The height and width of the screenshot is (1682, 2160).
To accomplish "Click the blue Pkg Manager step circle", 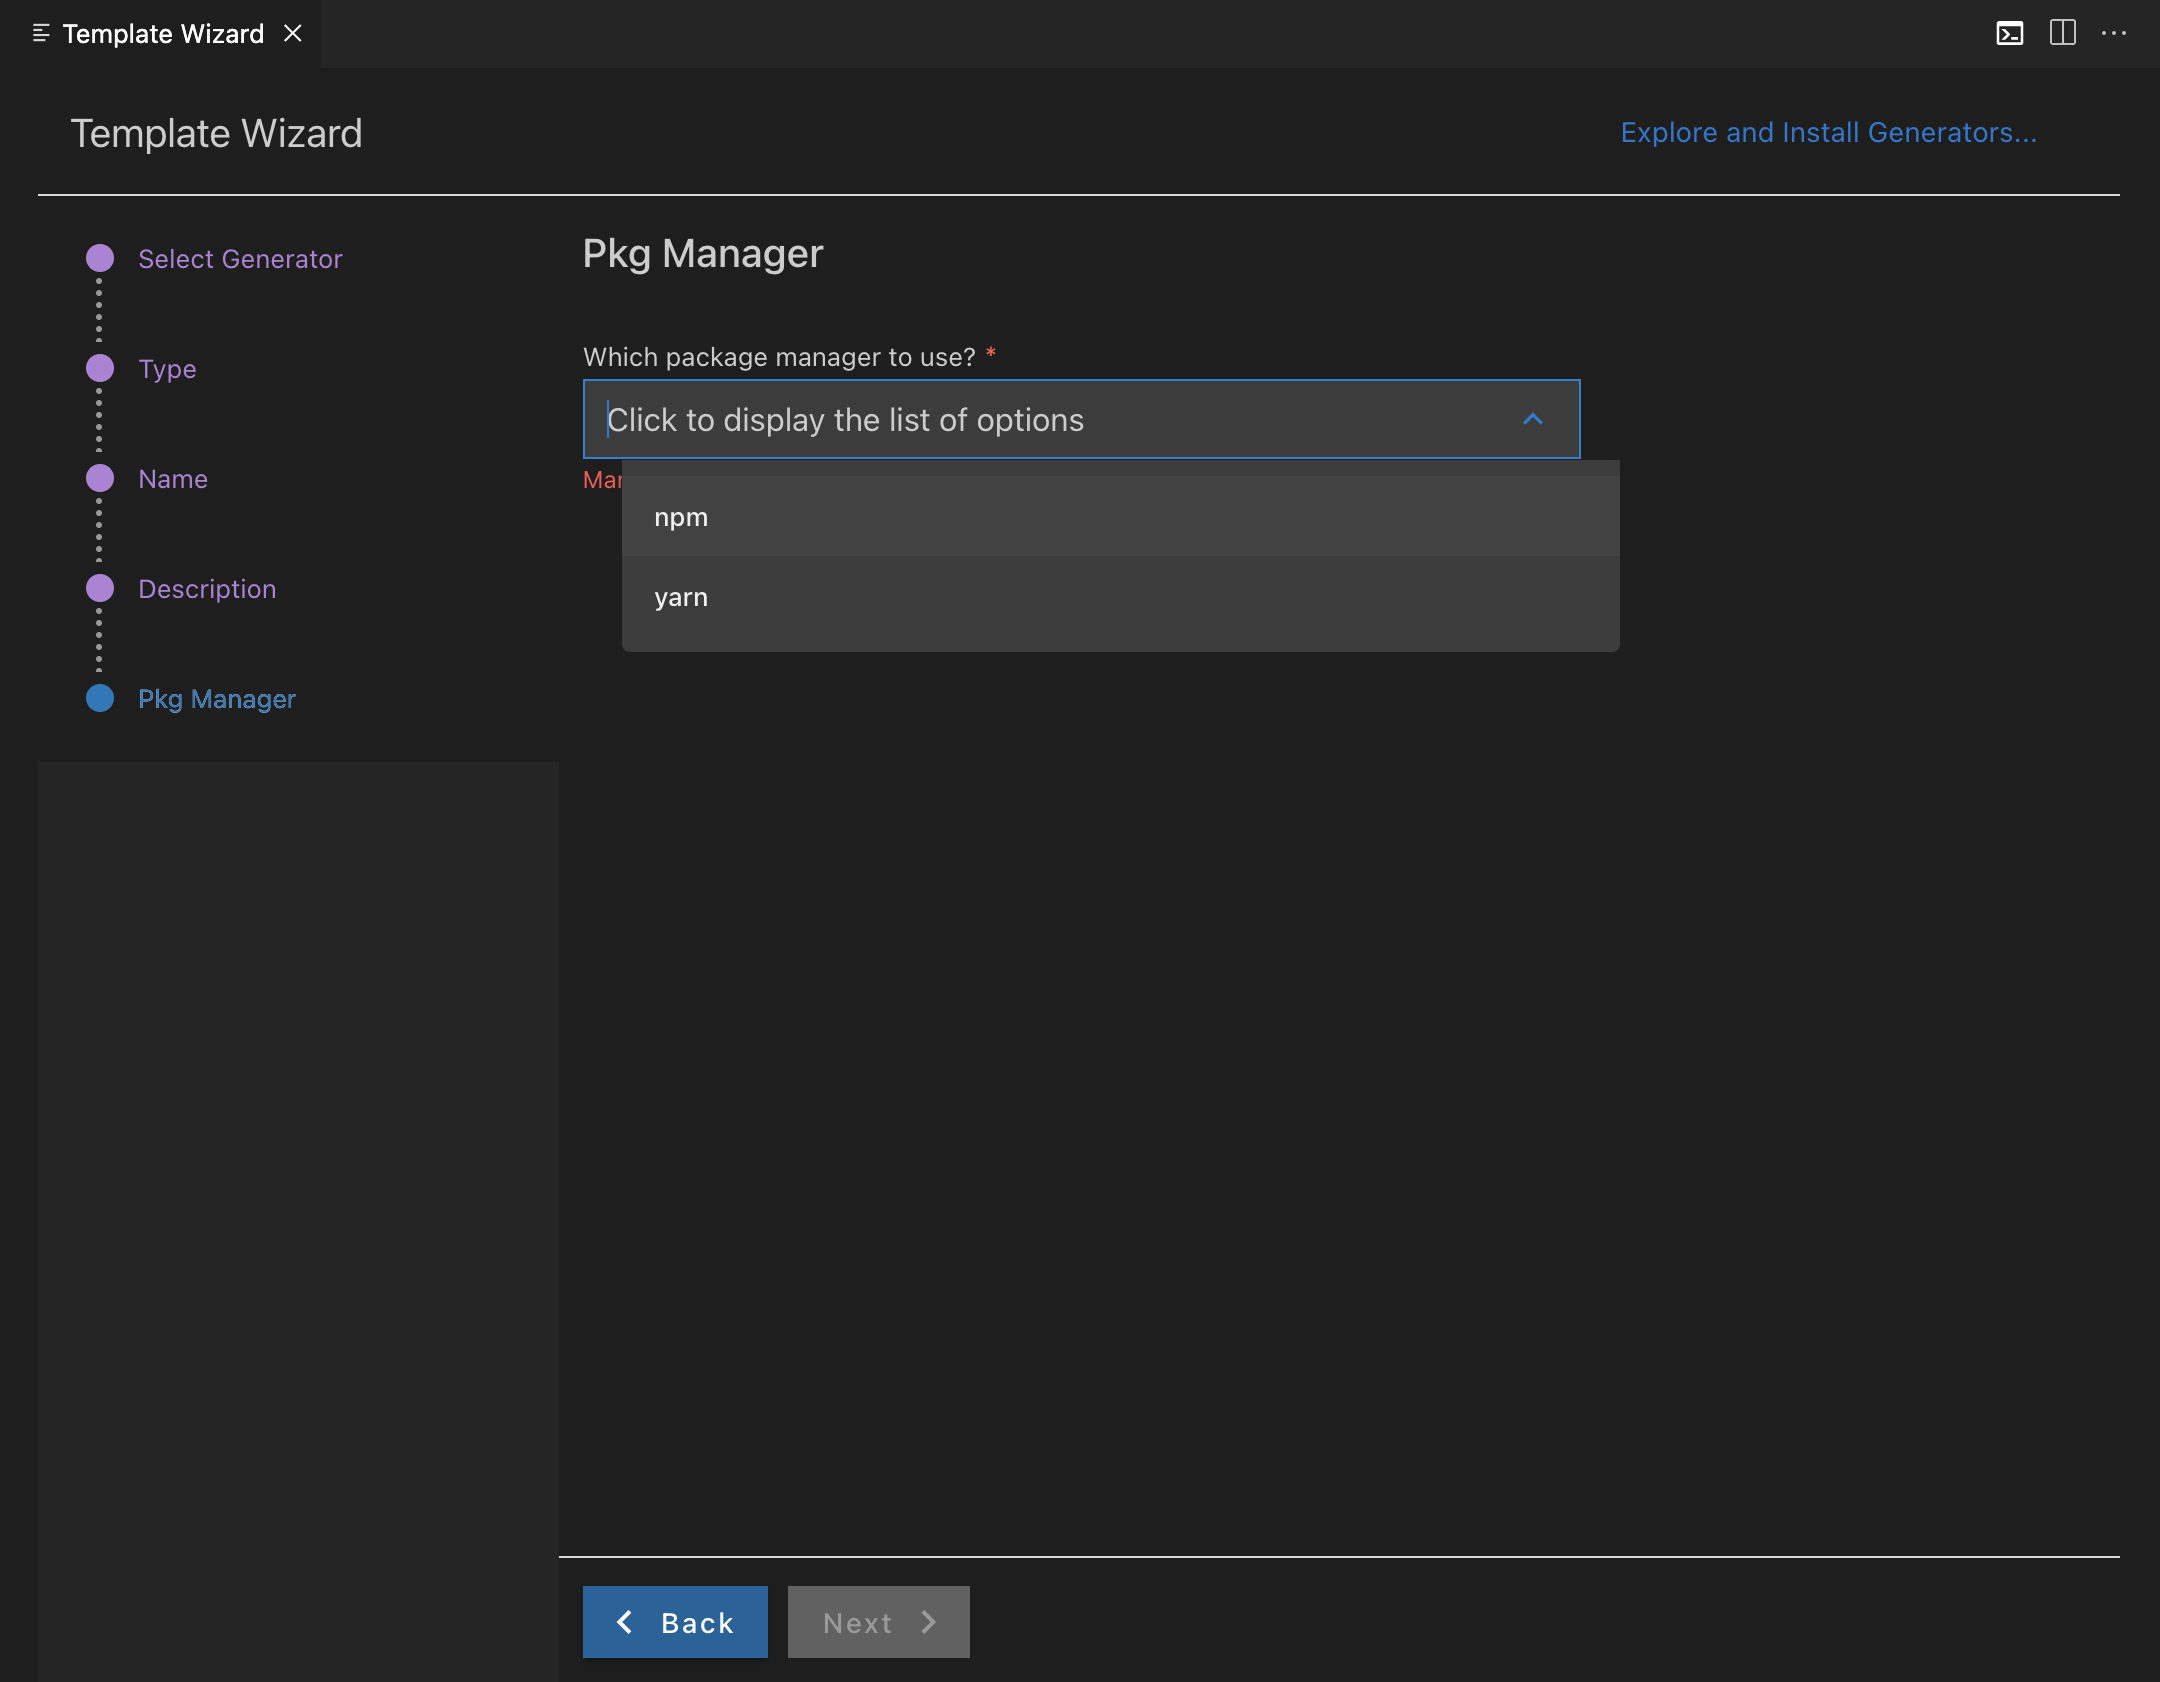I will coord(100,698).
